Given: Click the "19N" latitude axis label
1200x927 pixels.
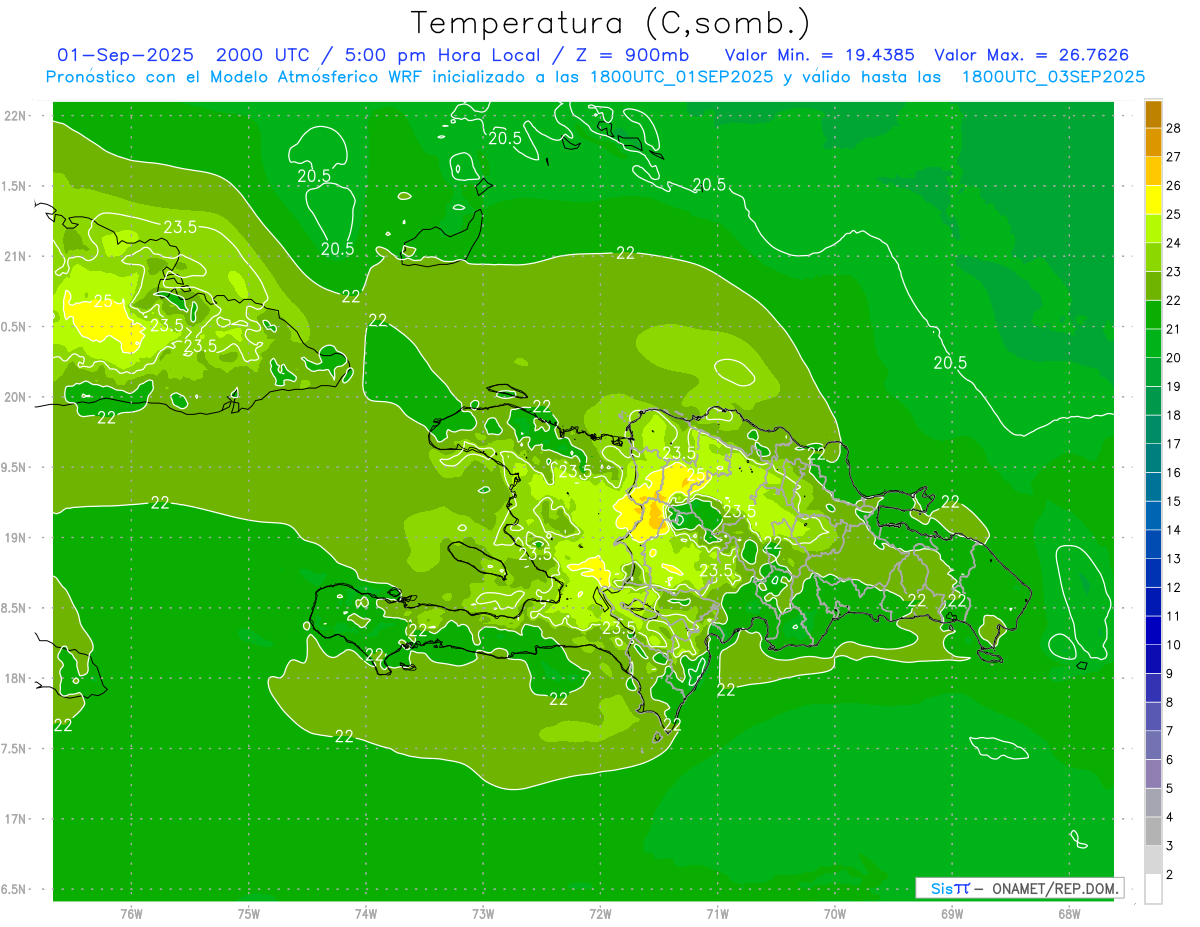Looking at the screenshot, I should [15, 538].
